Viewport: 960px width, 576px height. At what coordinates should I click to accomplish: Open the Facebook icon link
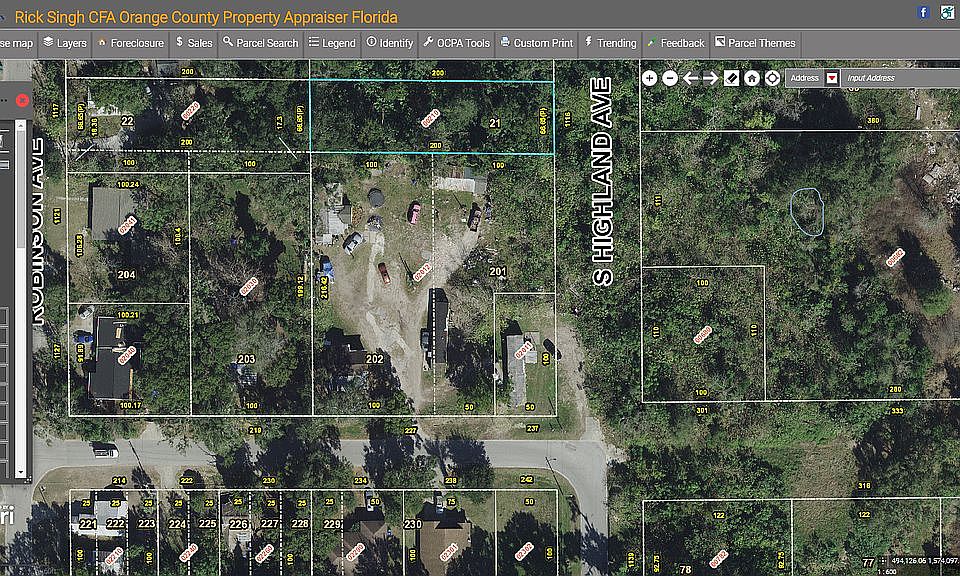pyautogui.click(x=924, y=12)
